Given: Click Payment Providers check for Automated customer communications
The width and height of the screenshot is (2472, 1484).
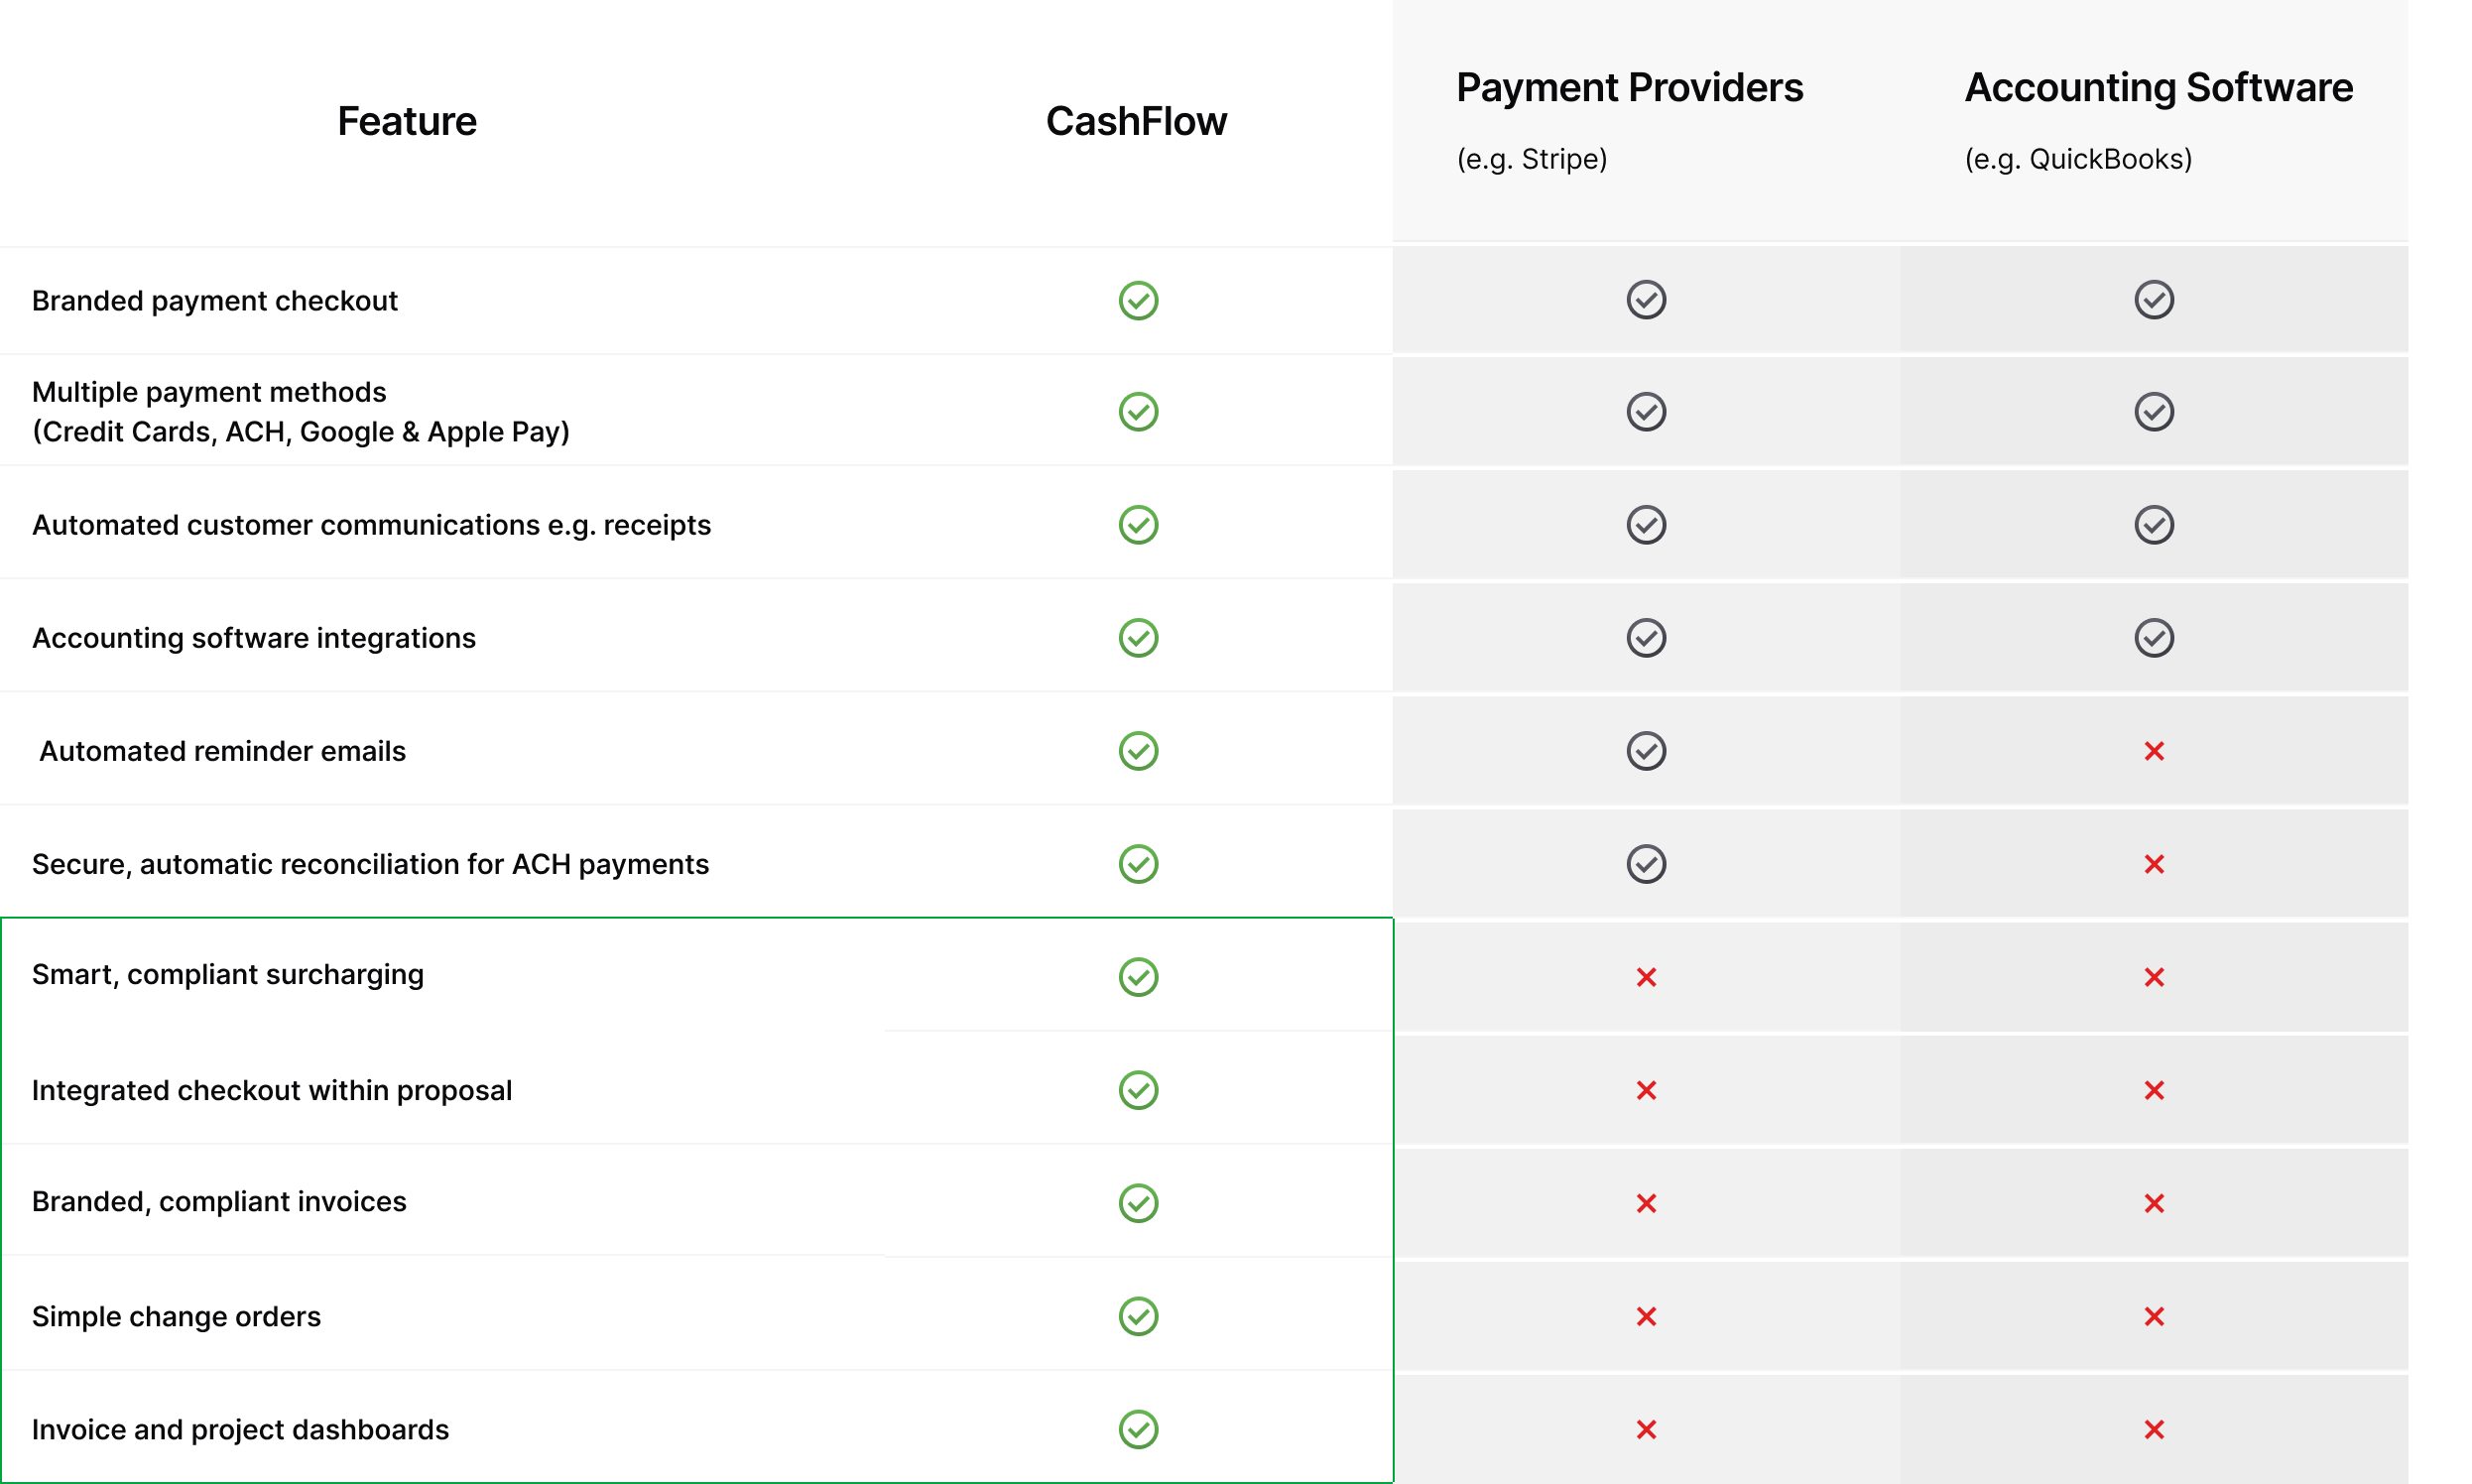Looking at the screenshot, I should pos(1646,525).
